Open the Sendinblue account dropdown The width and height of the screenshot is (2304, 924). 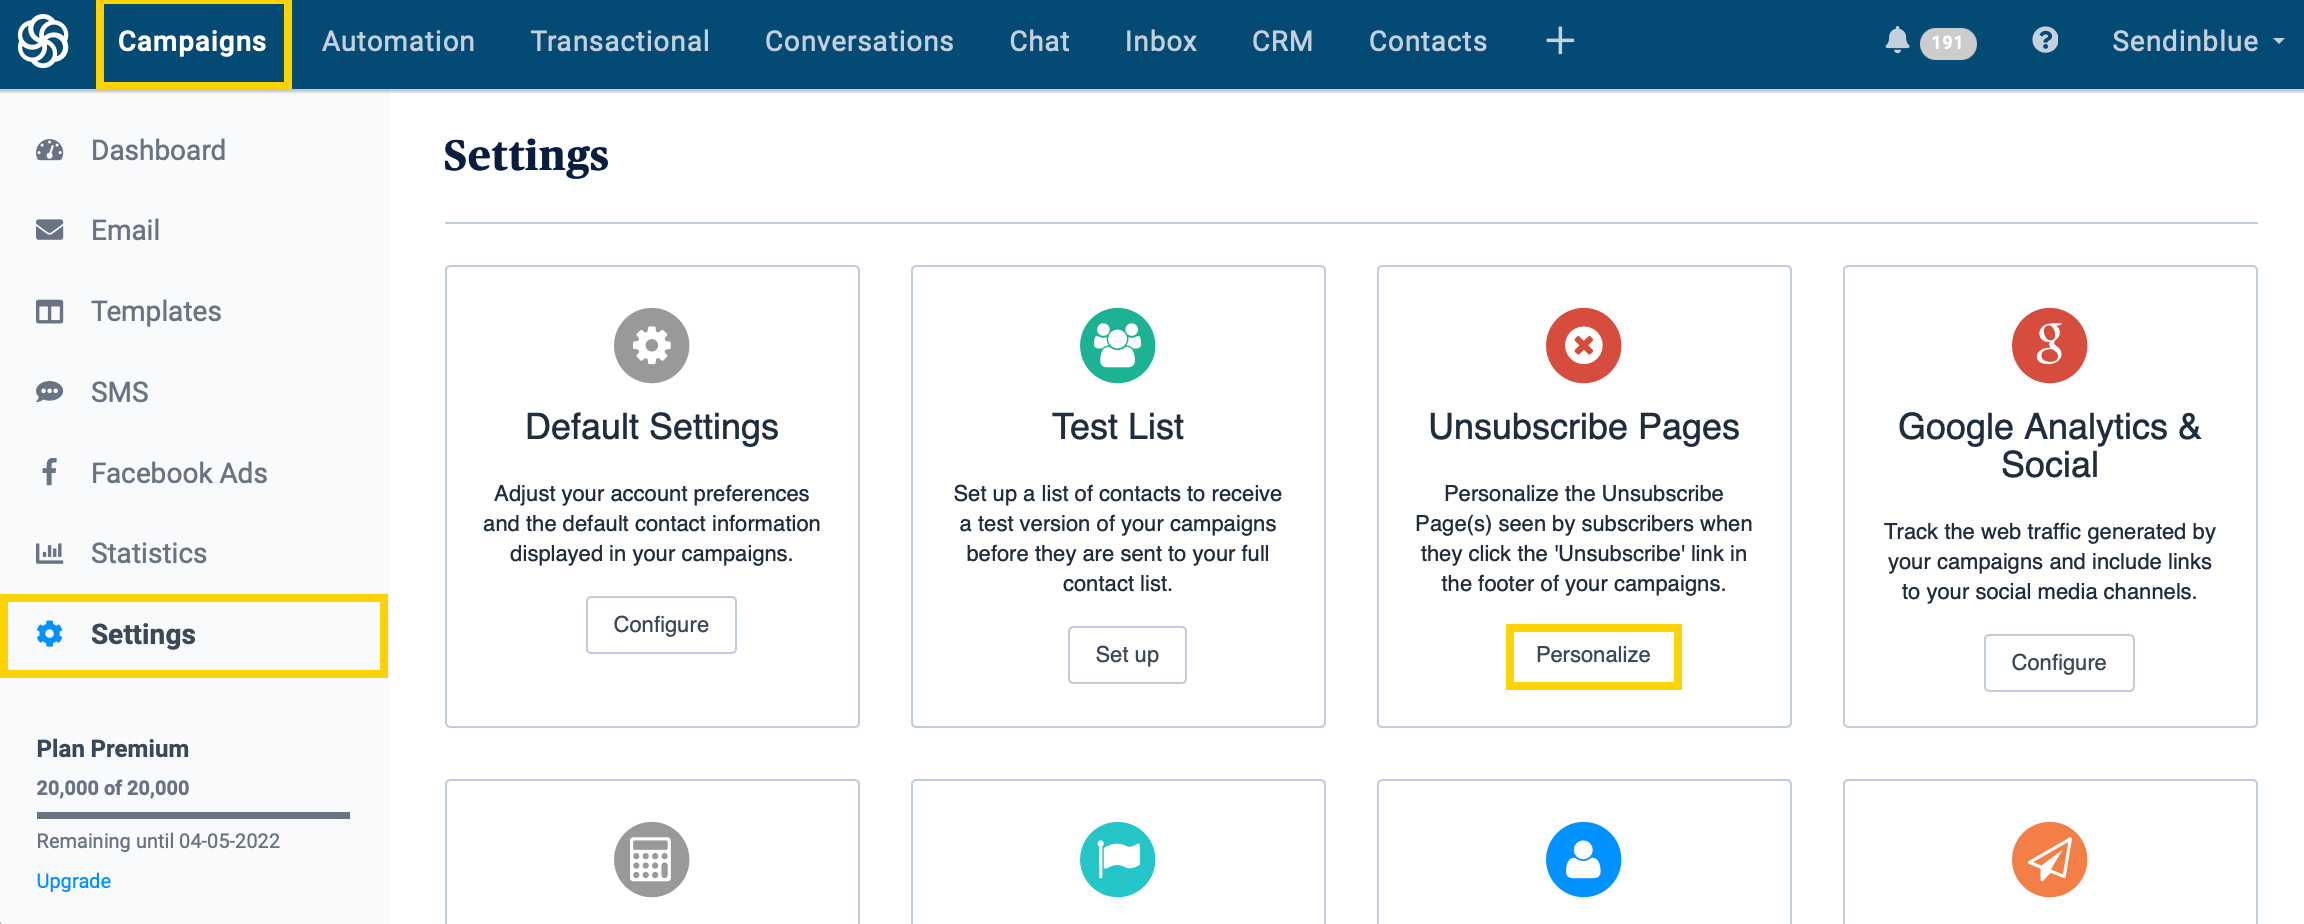pyautogui.click(x=2197, y=41)
